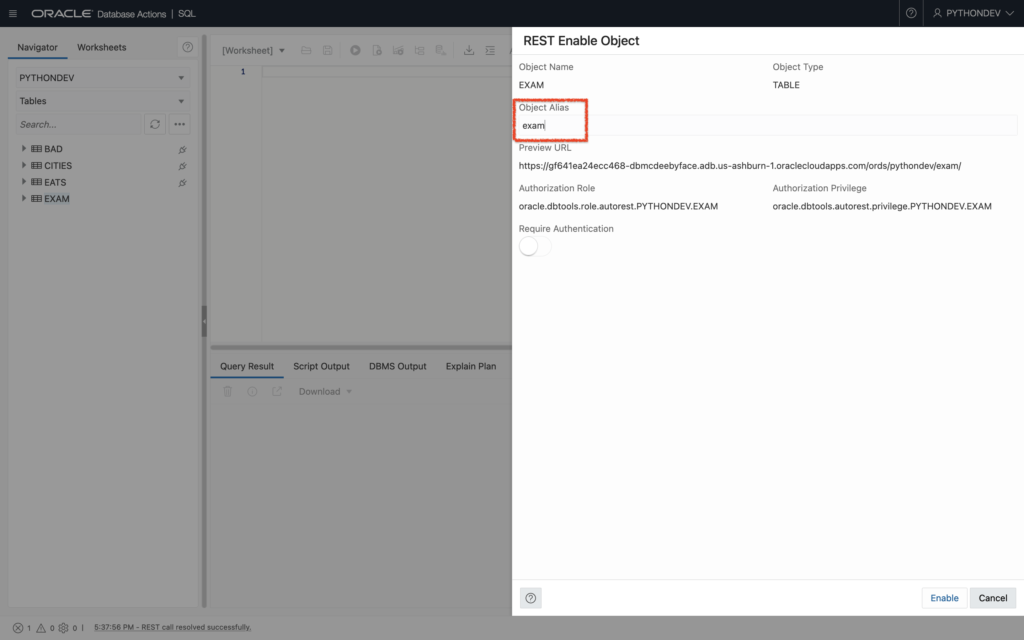1024x640 pixels.
Task: Click the Enable button
Action: (x=944, y=597)
